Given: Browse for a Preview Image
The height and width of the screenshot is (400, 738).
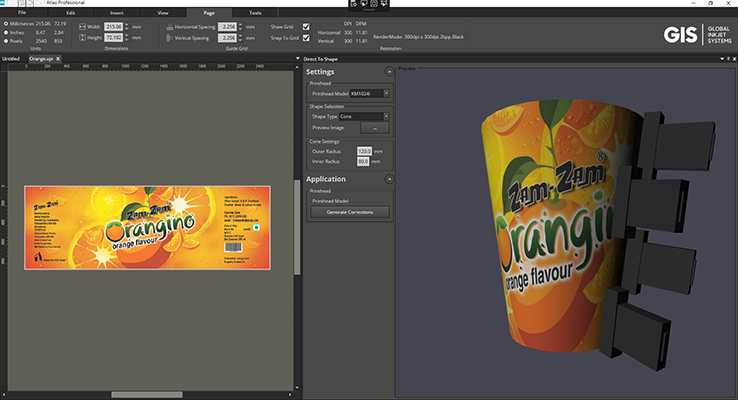Looking at the screenshot, I should click(x=375, y=128).
